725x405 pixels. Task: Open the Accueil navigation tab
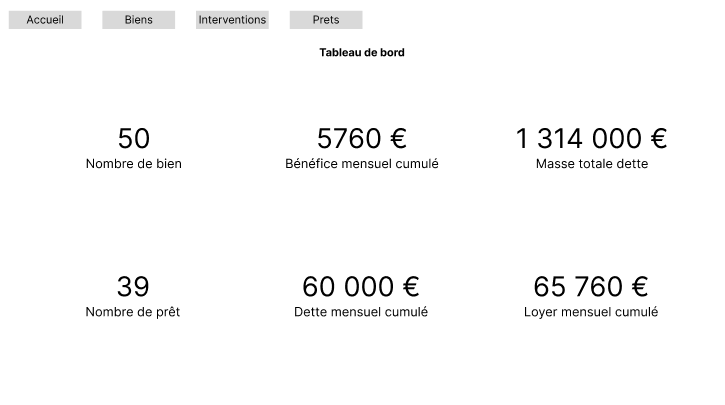(45, 20)
